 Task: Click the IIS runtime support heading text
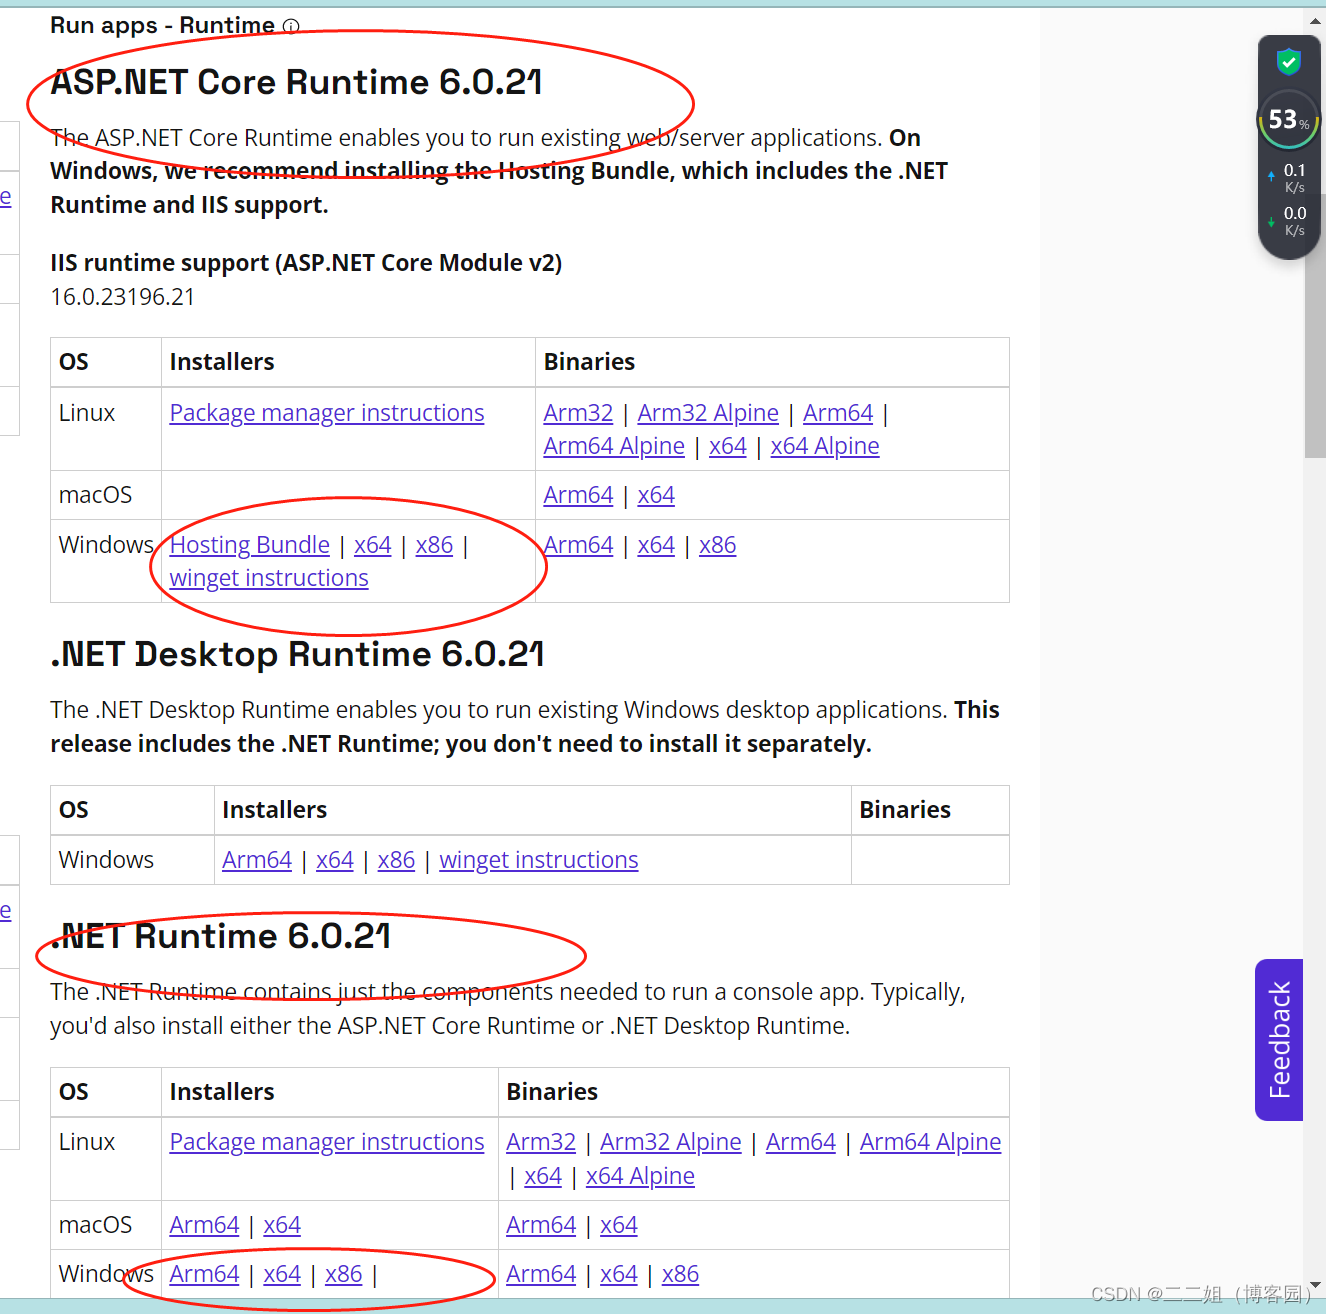click(306, 263)
